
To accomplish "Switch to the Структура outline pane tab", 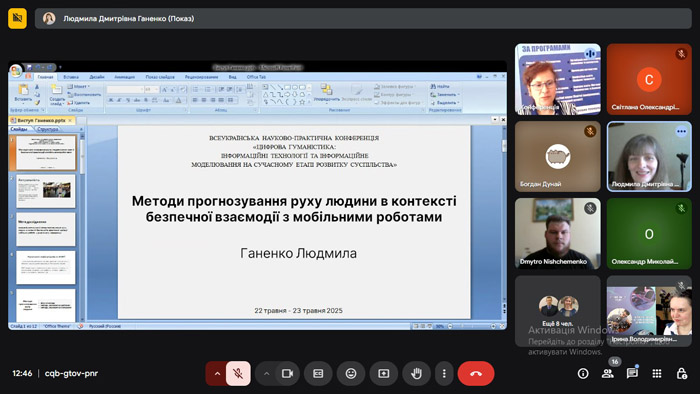I will click(x=48, y=129).
